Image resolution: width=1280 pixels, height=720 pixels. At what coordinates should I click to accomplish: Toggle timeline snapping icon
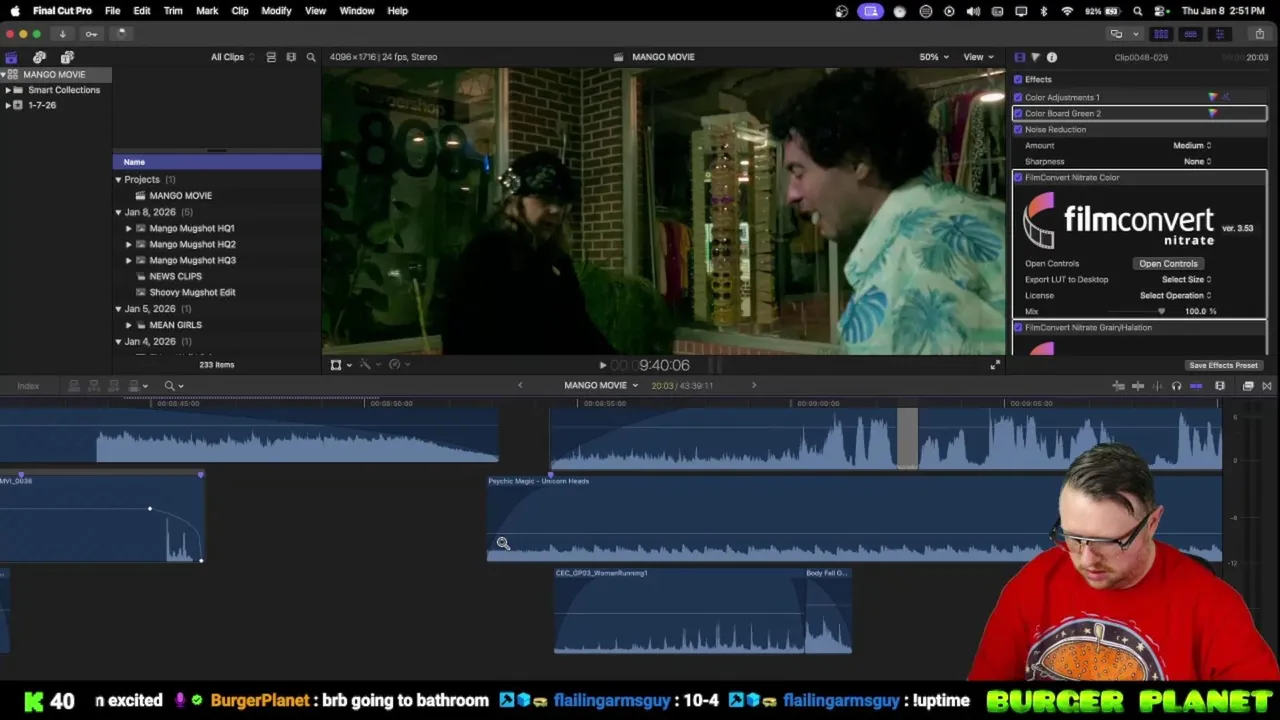click(x=1196, y=386)
